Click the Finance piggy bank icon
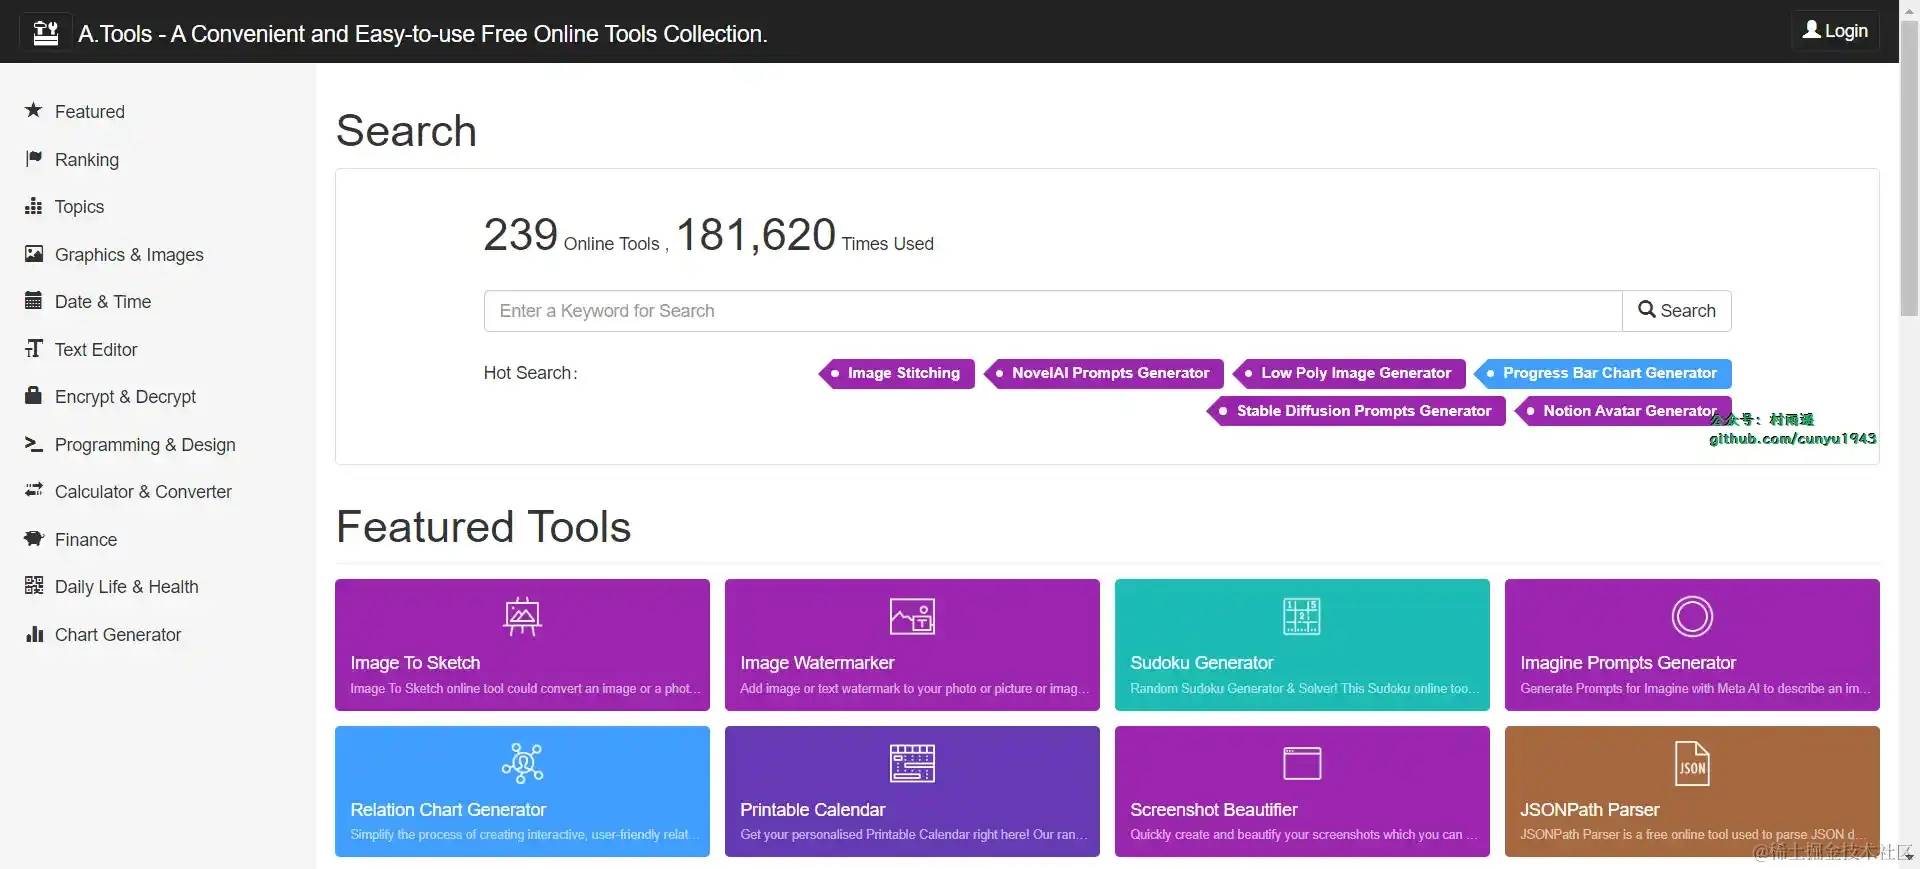 pyautogui.click(x=34, y=538)
